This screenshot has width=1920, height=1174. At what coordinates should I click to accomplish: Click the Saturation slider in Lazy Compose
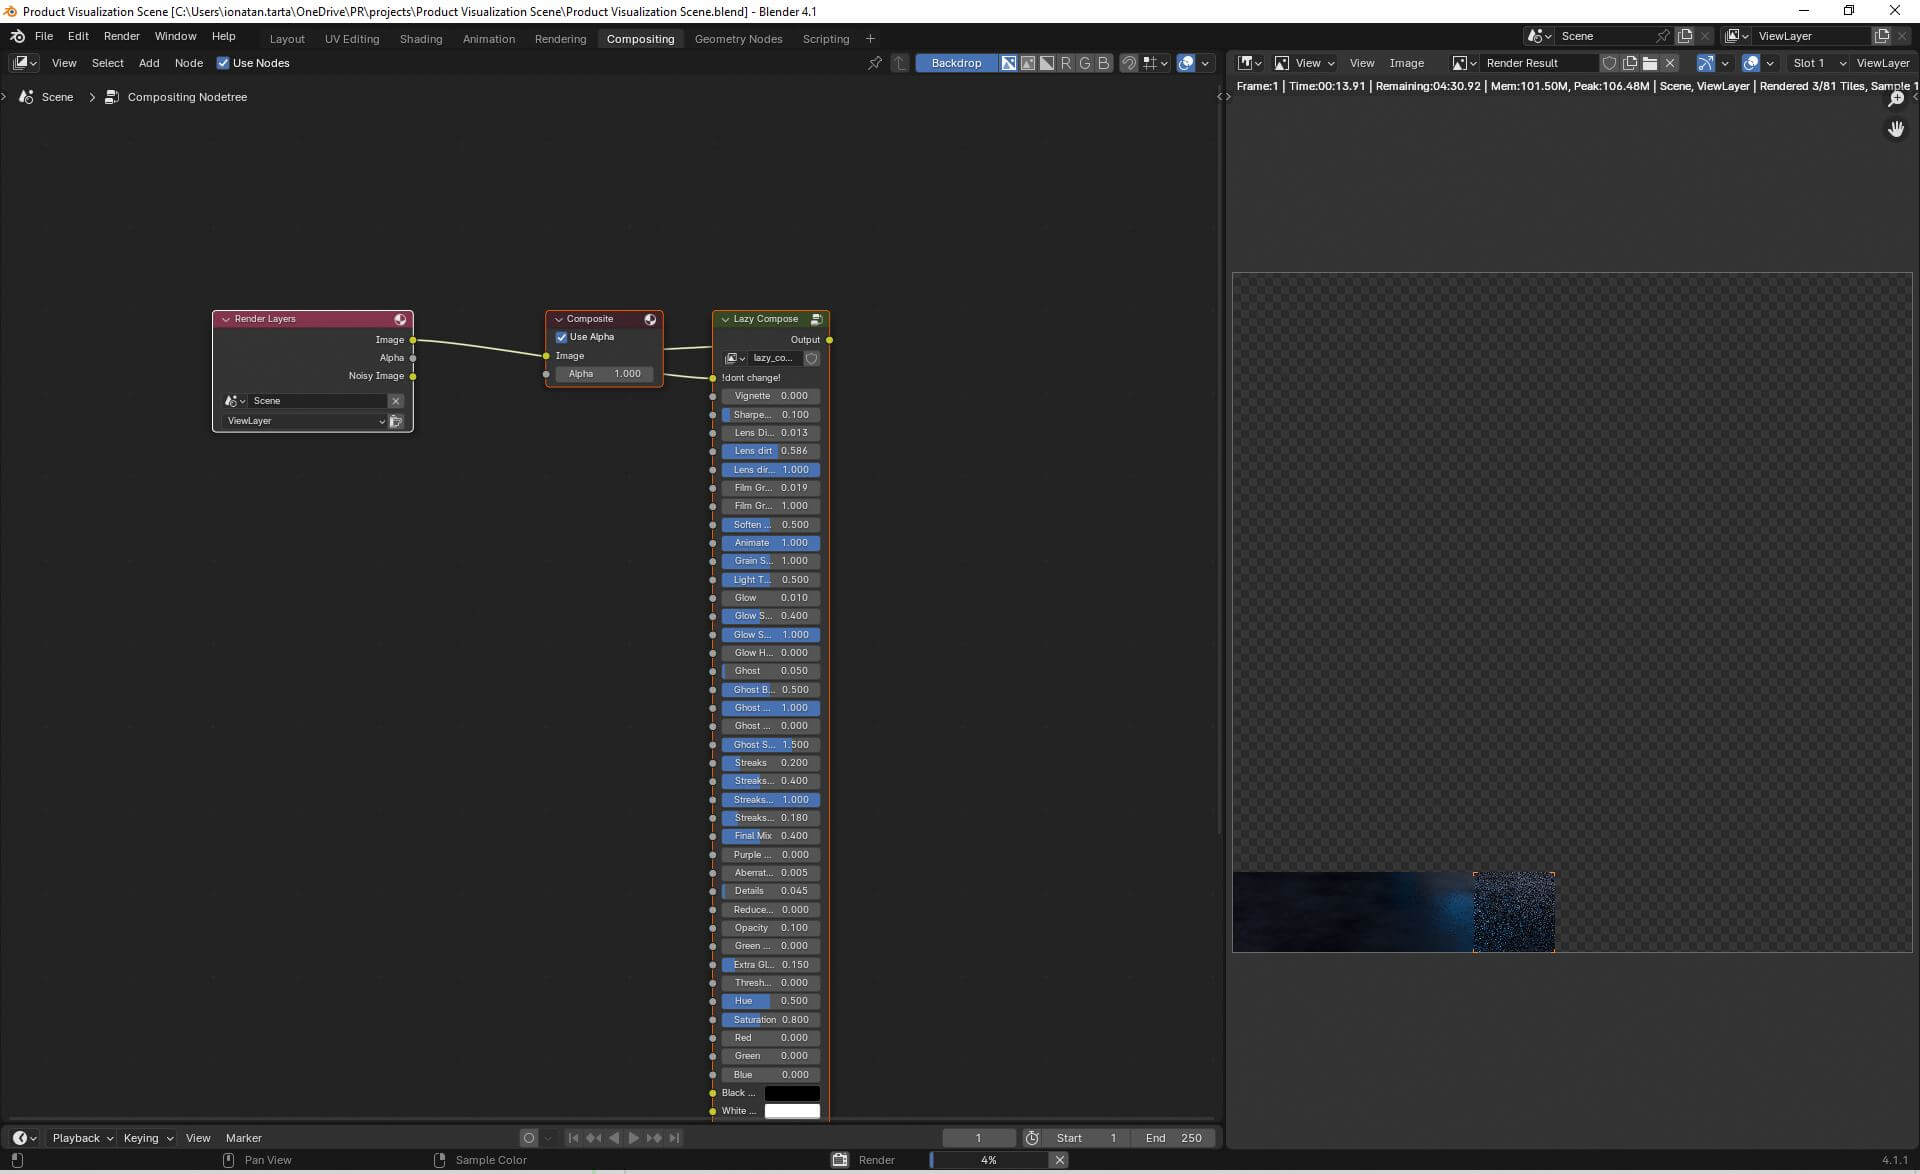pyautogui.click(x=770, y=1020)
